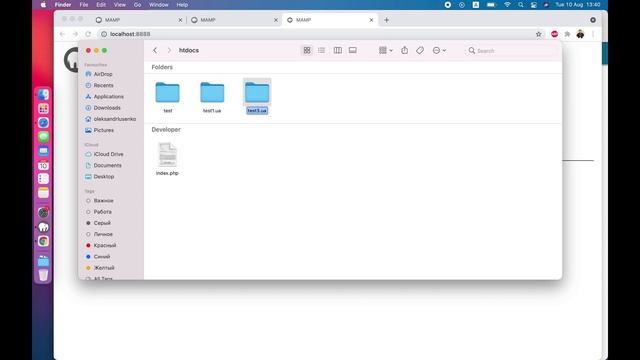This screenshot has width=640, height=360.
Task: Open the Window menu
Action: coord(158,5)
